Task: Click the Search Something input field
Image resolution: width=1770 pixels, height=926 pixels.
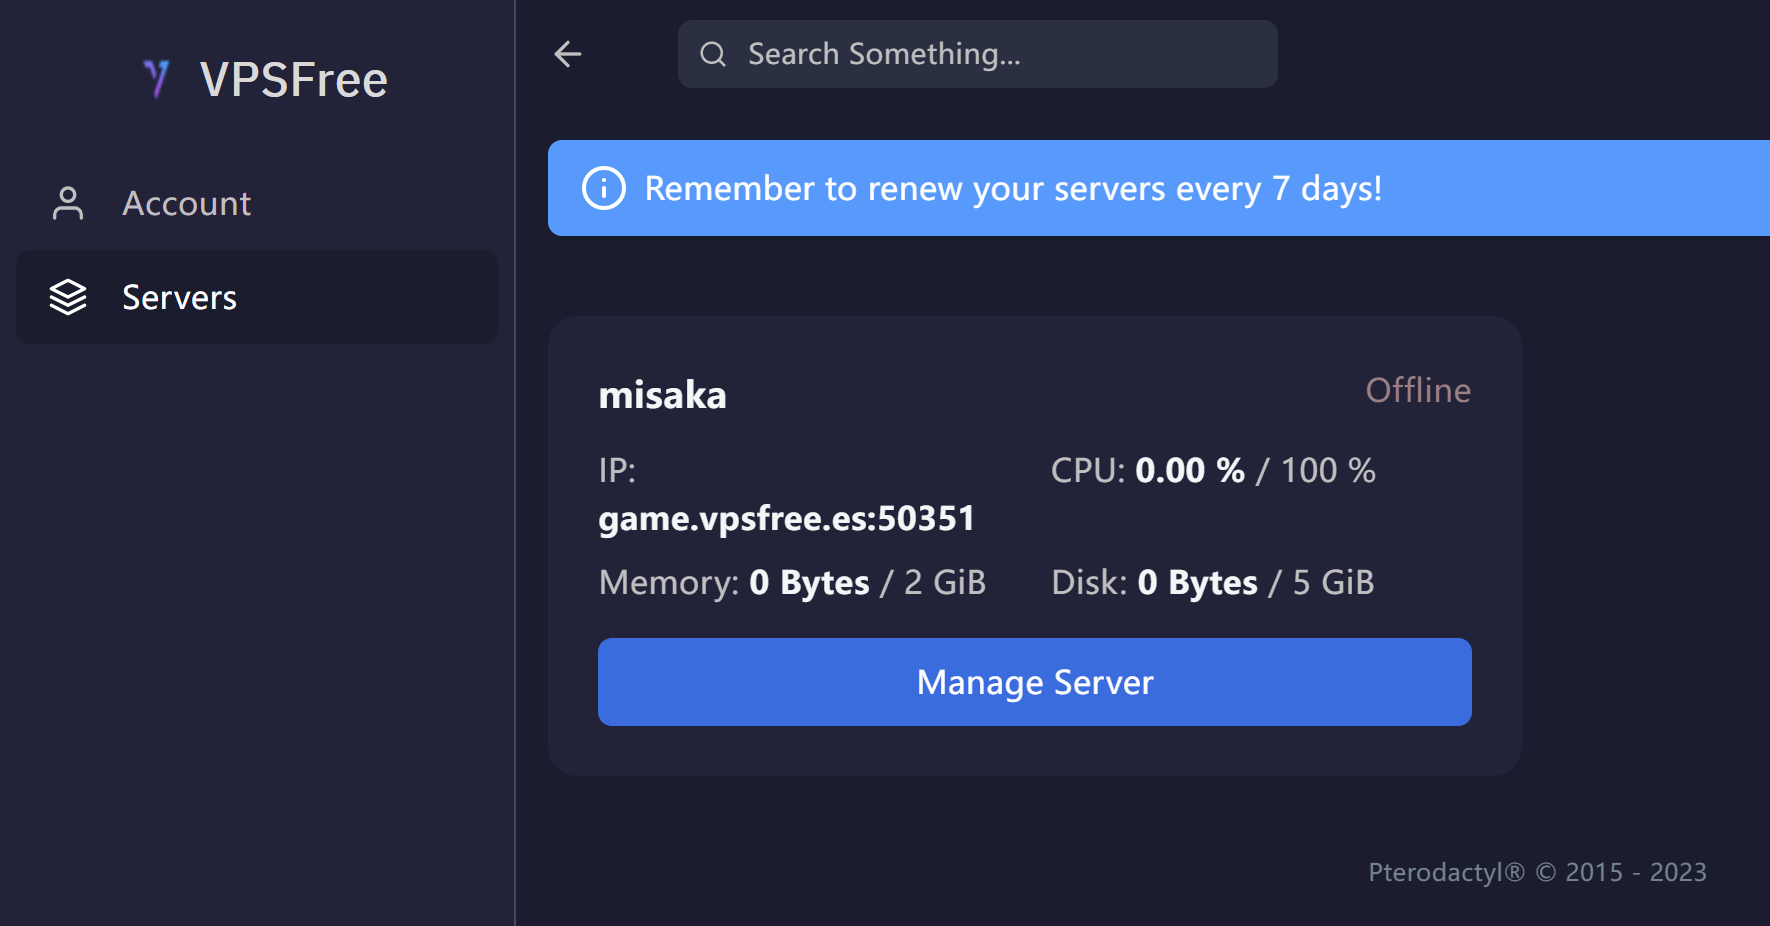Action: [x=978, y=54]
